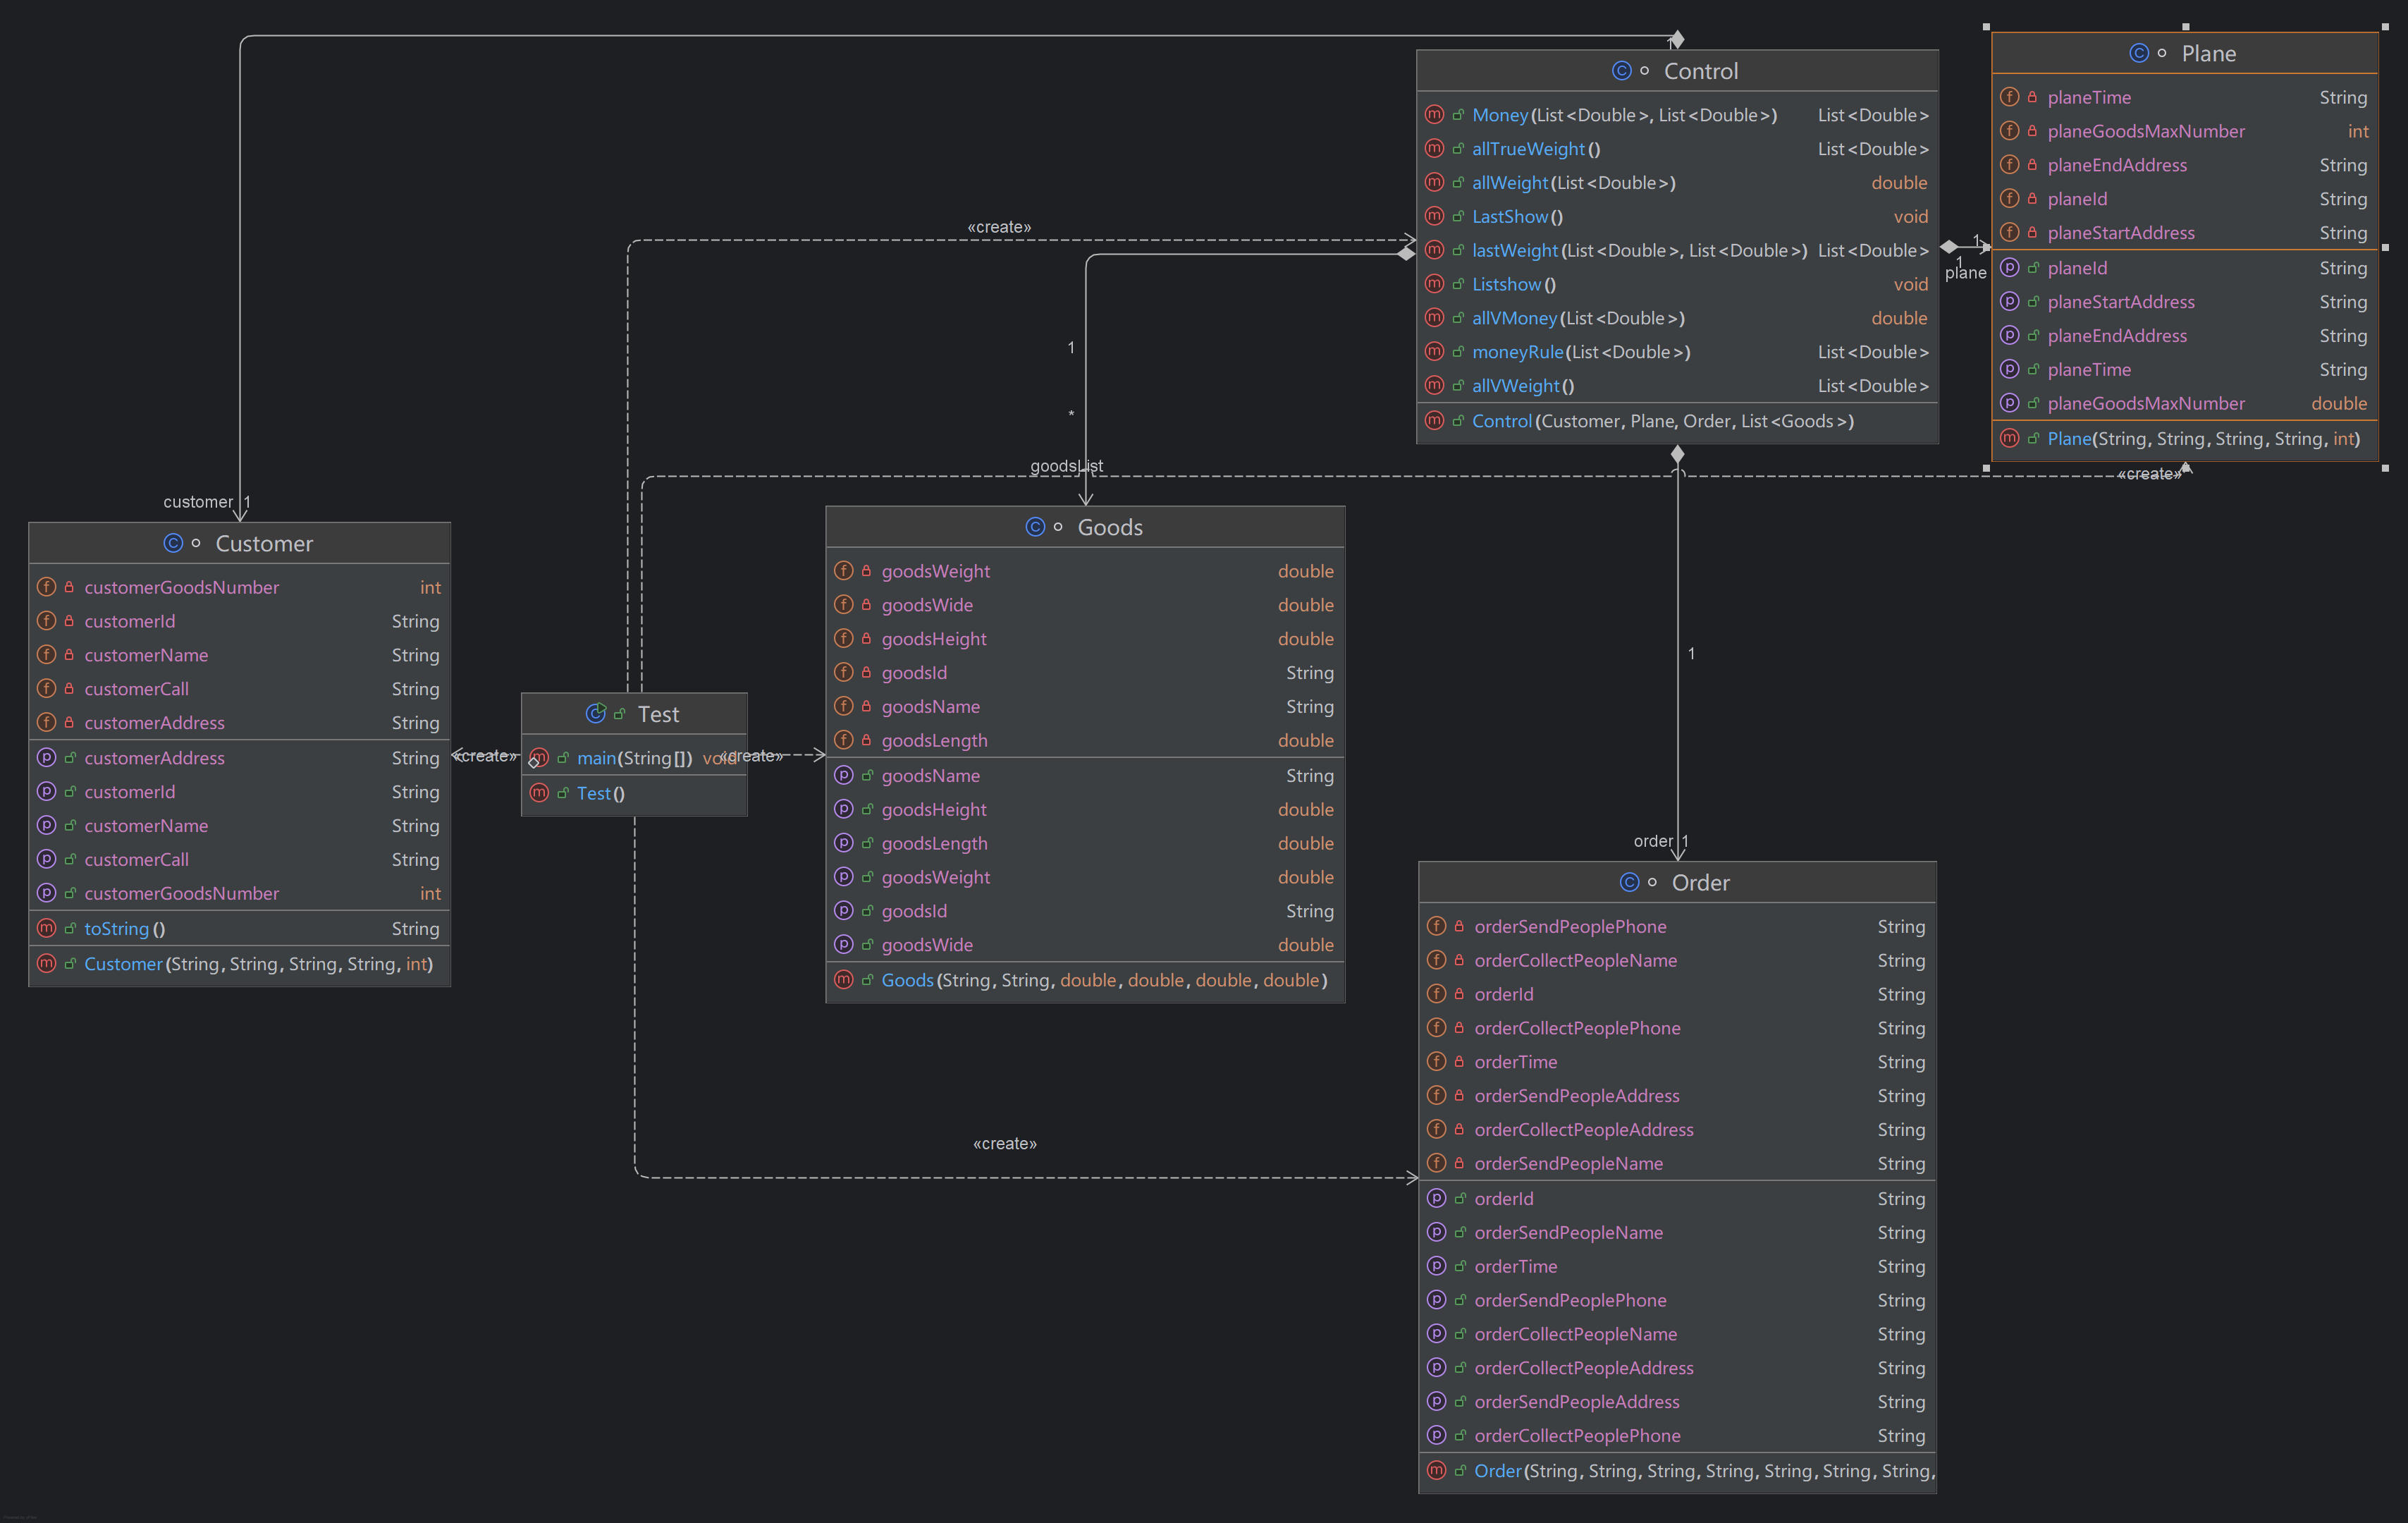Click the Control class icon in header

pyautogui.click(x=1621, y=71)
